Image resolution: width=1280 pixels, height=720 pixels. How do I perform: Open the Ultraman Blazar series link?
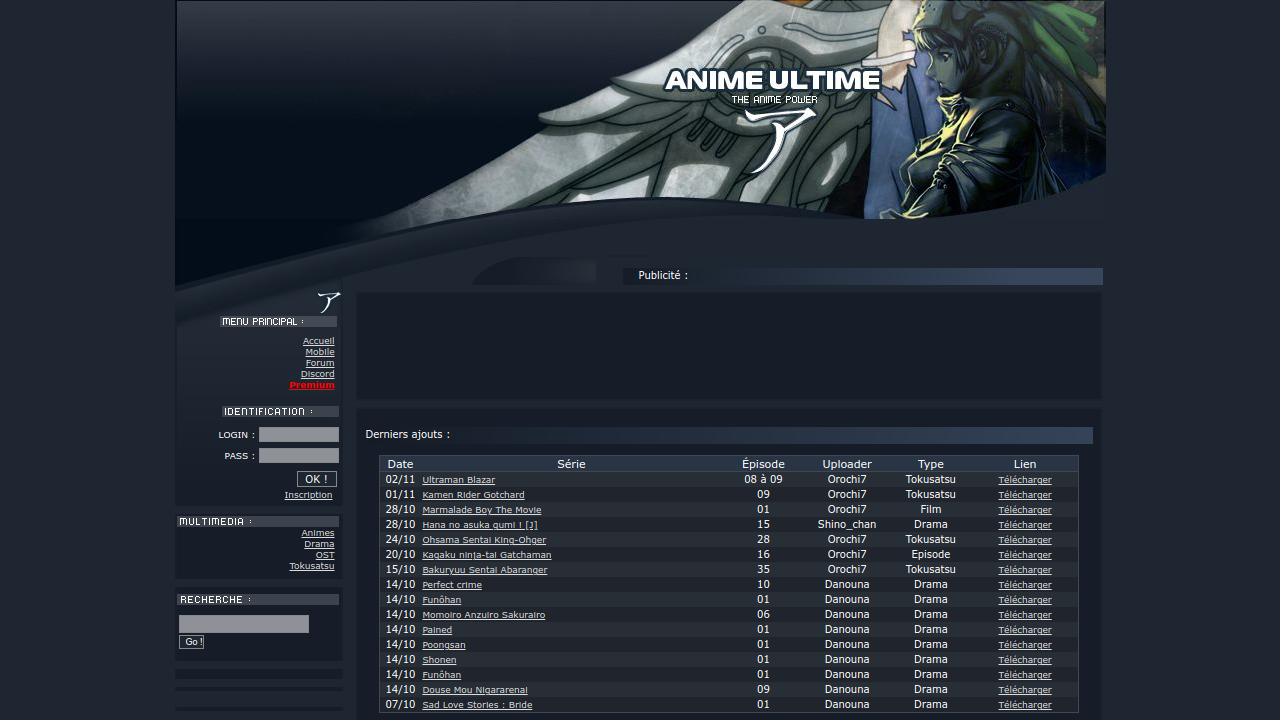pyautogui.click(x=458, y=480)
